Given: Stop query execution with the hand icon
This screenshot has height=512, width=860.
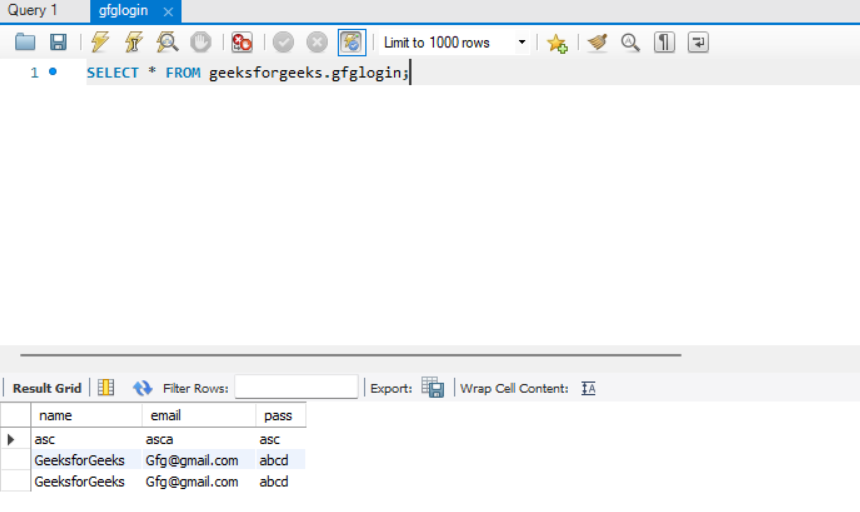Looking at the screenshot, I should point(200,42).
